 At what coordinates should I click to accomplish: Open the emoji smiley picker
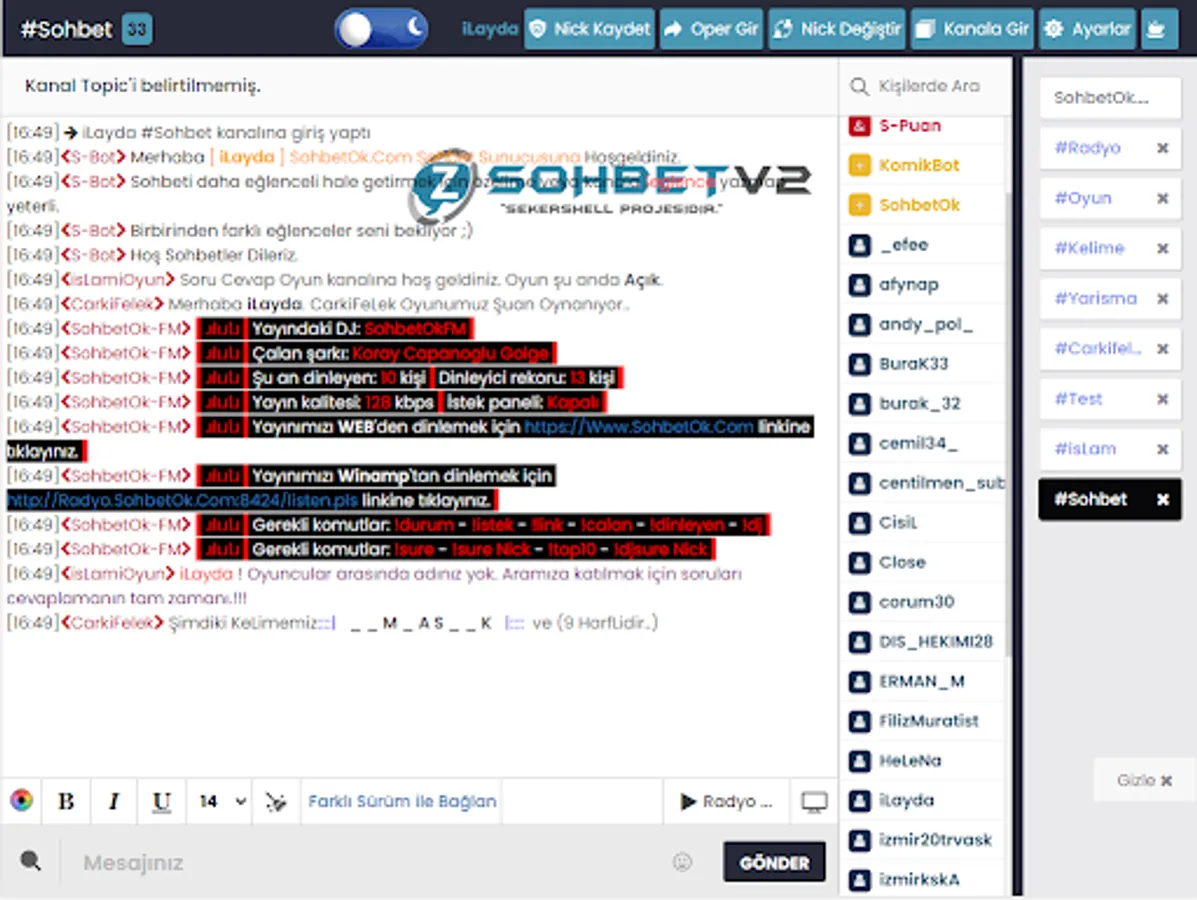click(x=682, y=862)
